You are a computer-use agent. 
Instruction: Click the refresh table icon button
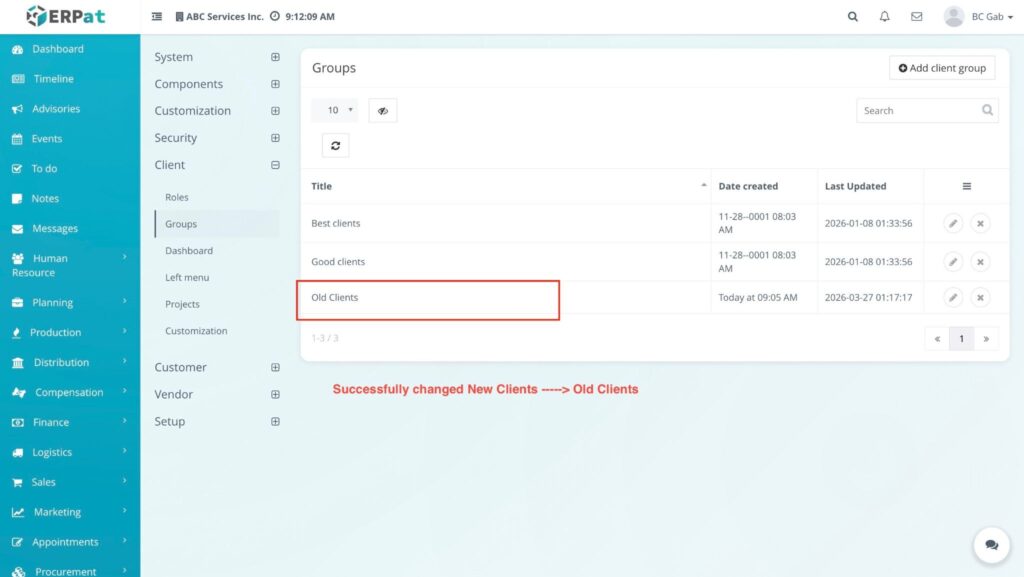pos(335,145)
